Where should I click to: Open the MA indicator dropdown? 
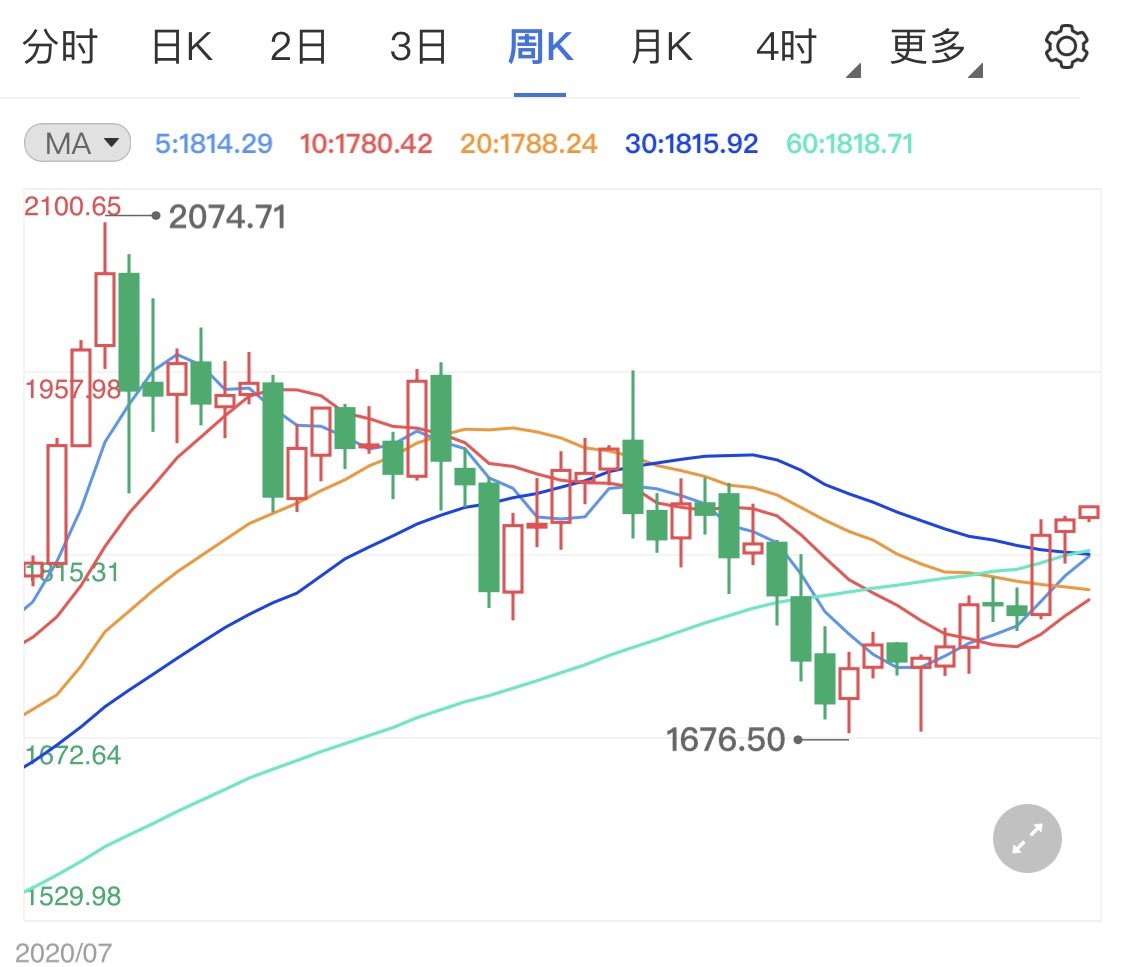point(76,142)
